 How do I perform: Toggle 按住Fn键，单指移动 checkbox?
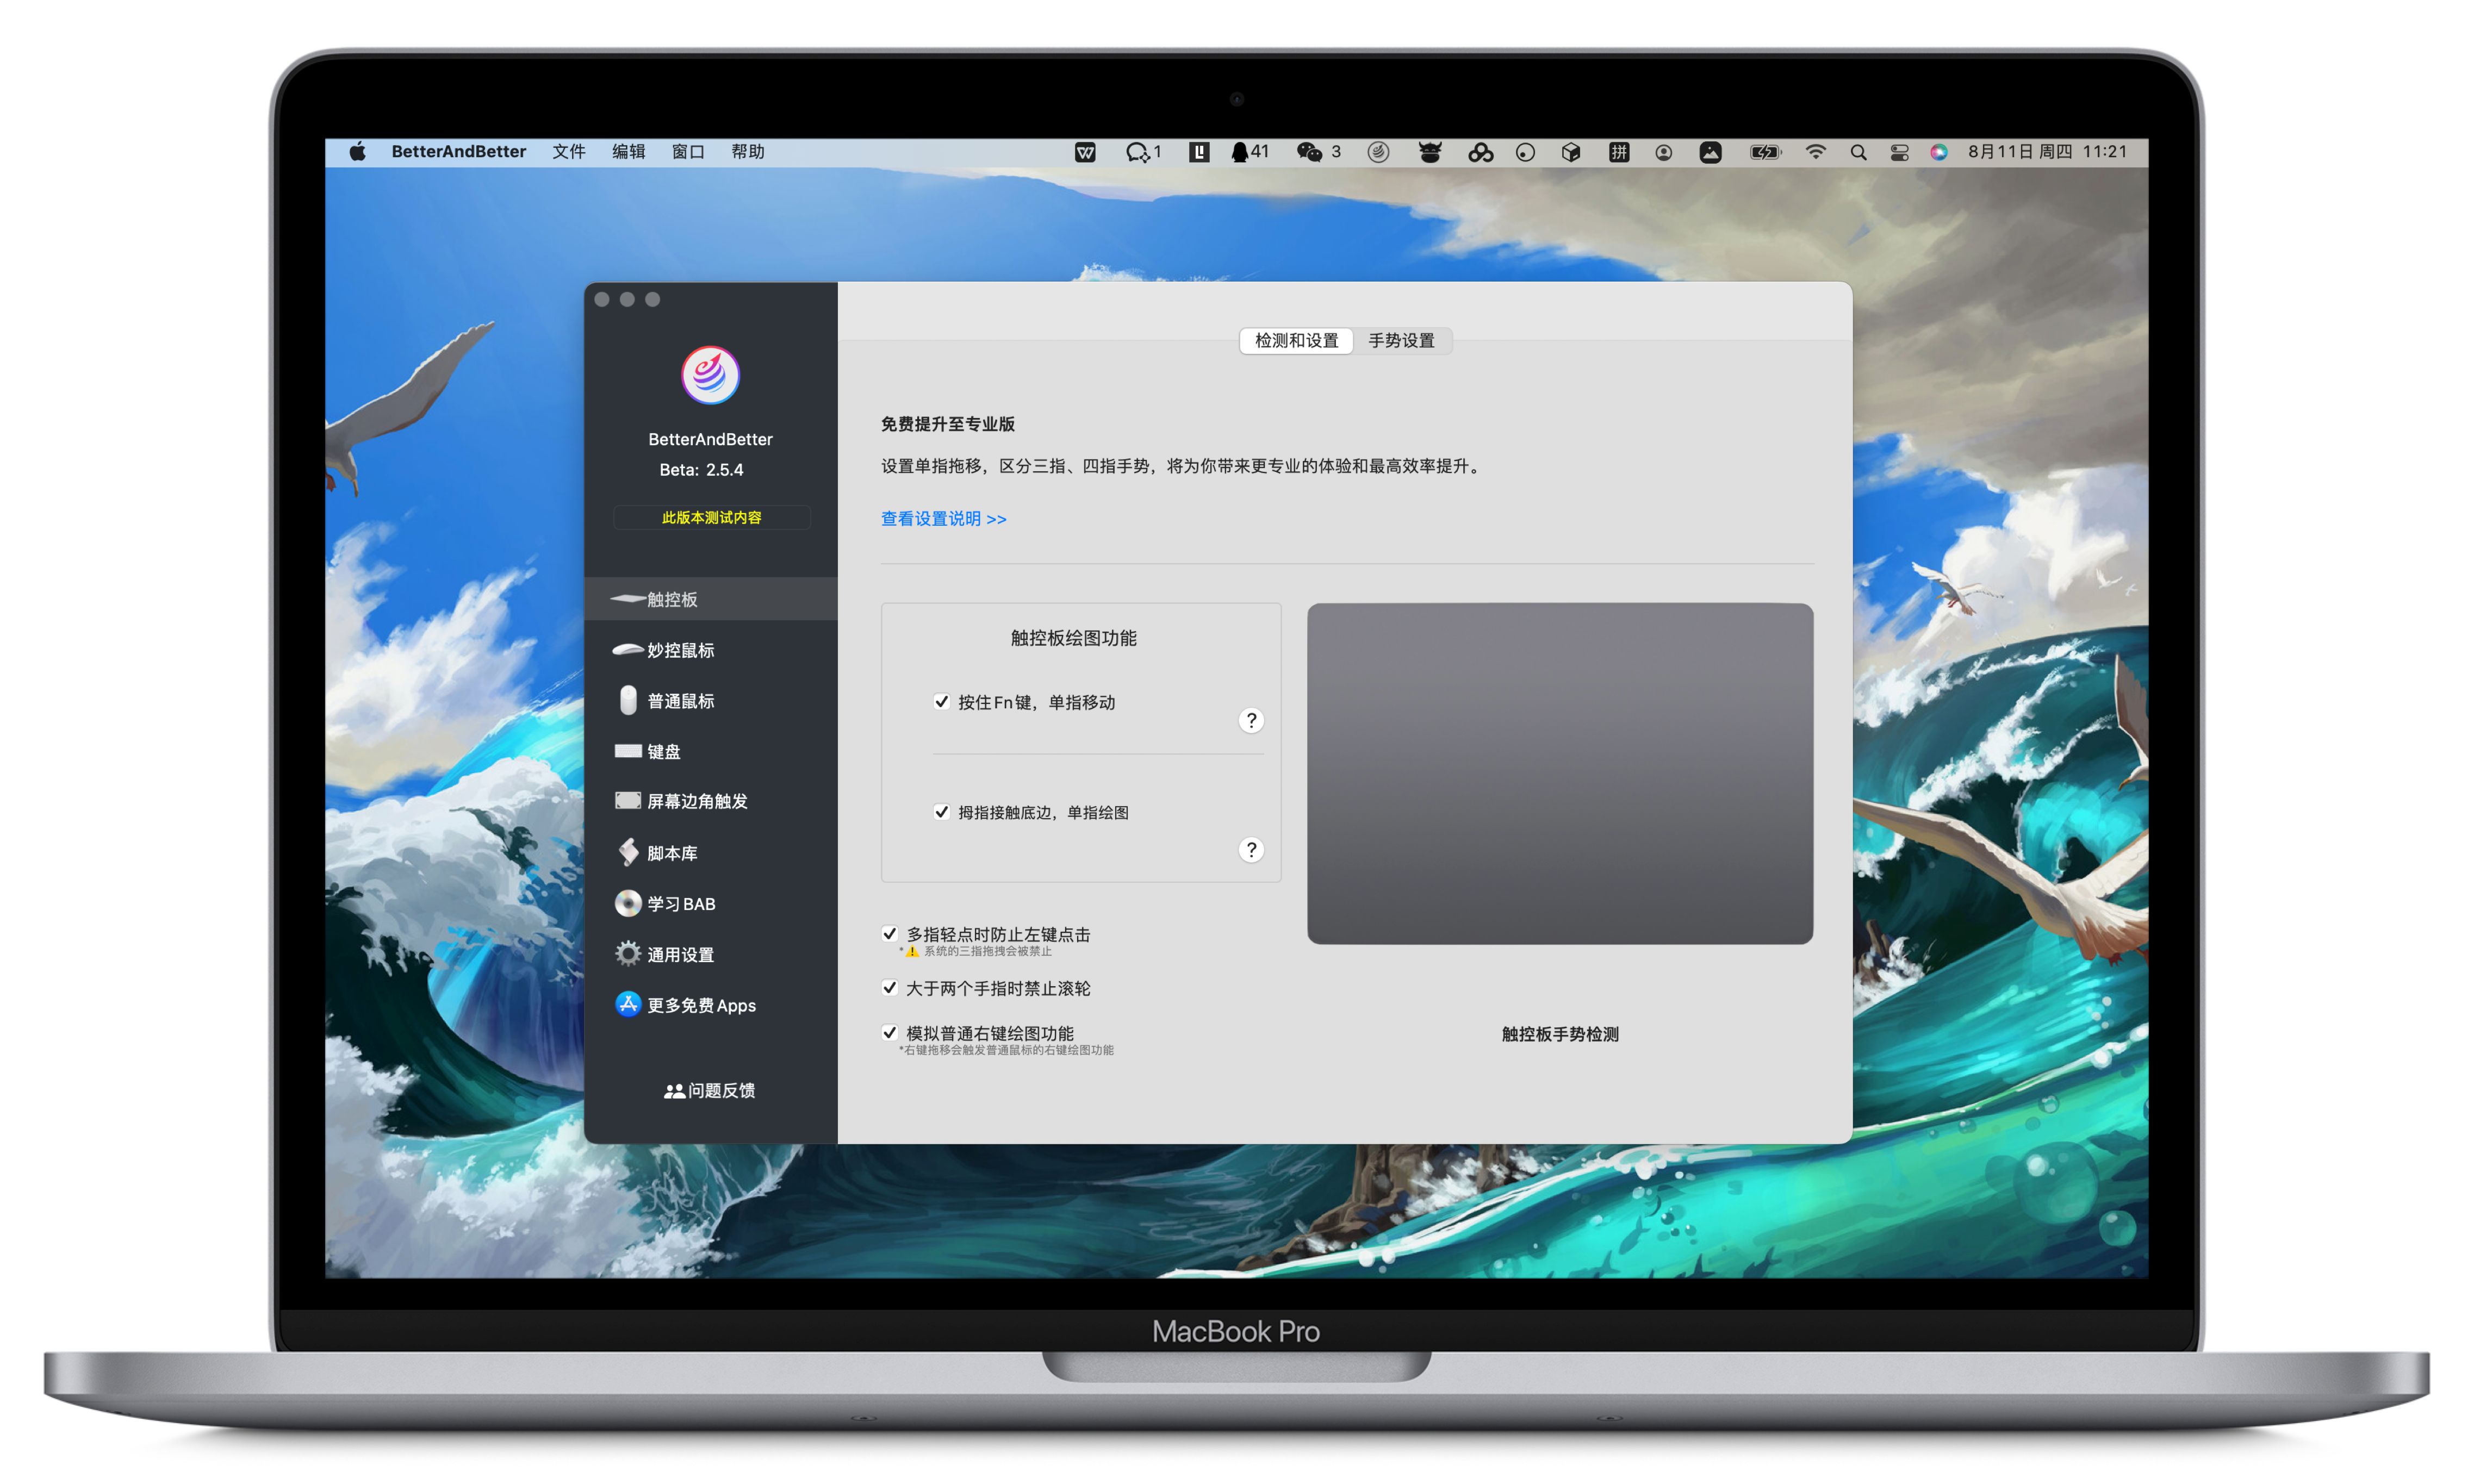click(941, 702)
